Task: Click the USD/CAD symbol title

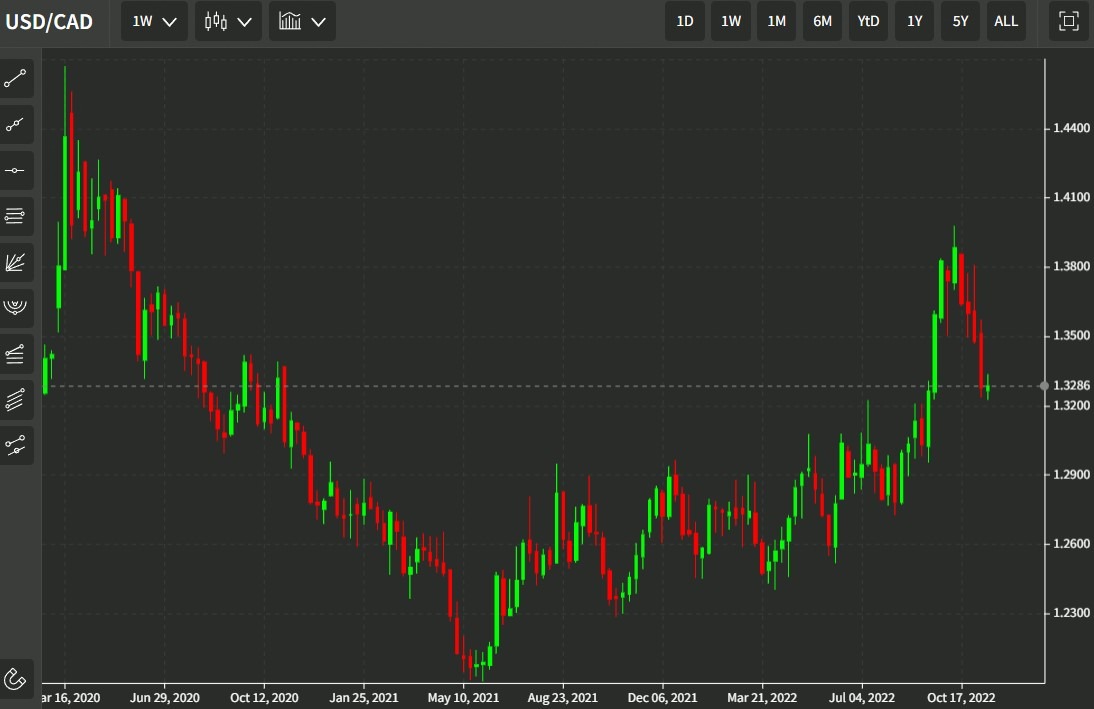Action: [x=49, y=22]
